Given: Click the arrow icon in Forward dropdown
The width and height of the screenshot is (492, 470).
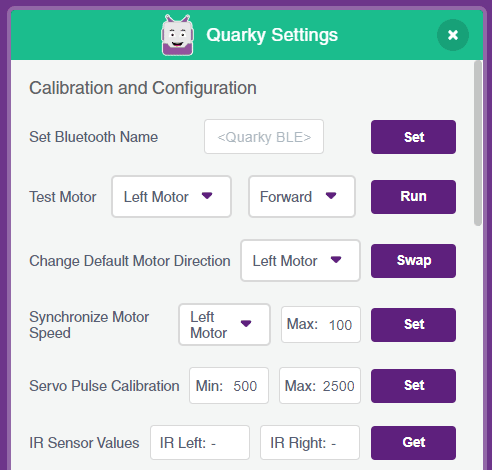Looking at the screenshot, I should tap(331, 196).
